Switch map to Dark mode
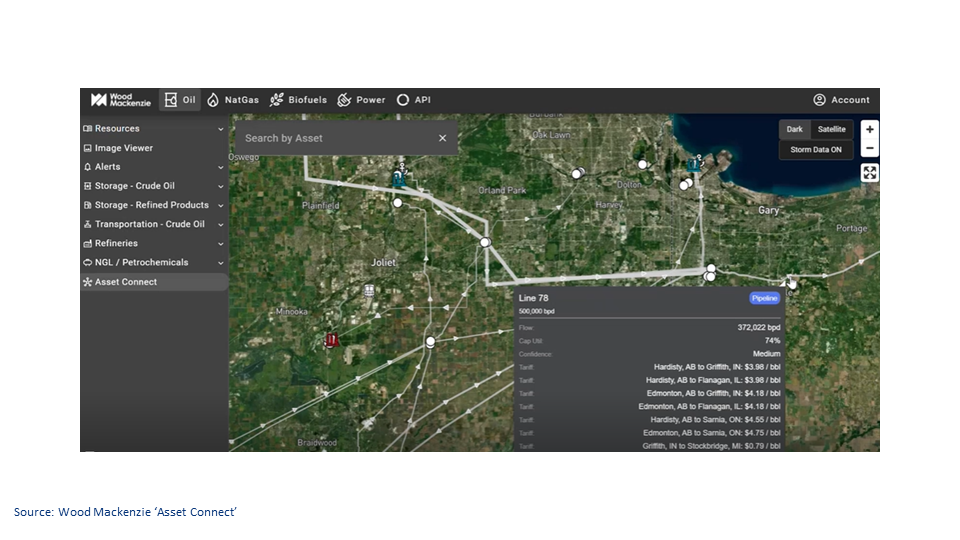The height and width of the screenshot is (540, 960). click(794, 129)
